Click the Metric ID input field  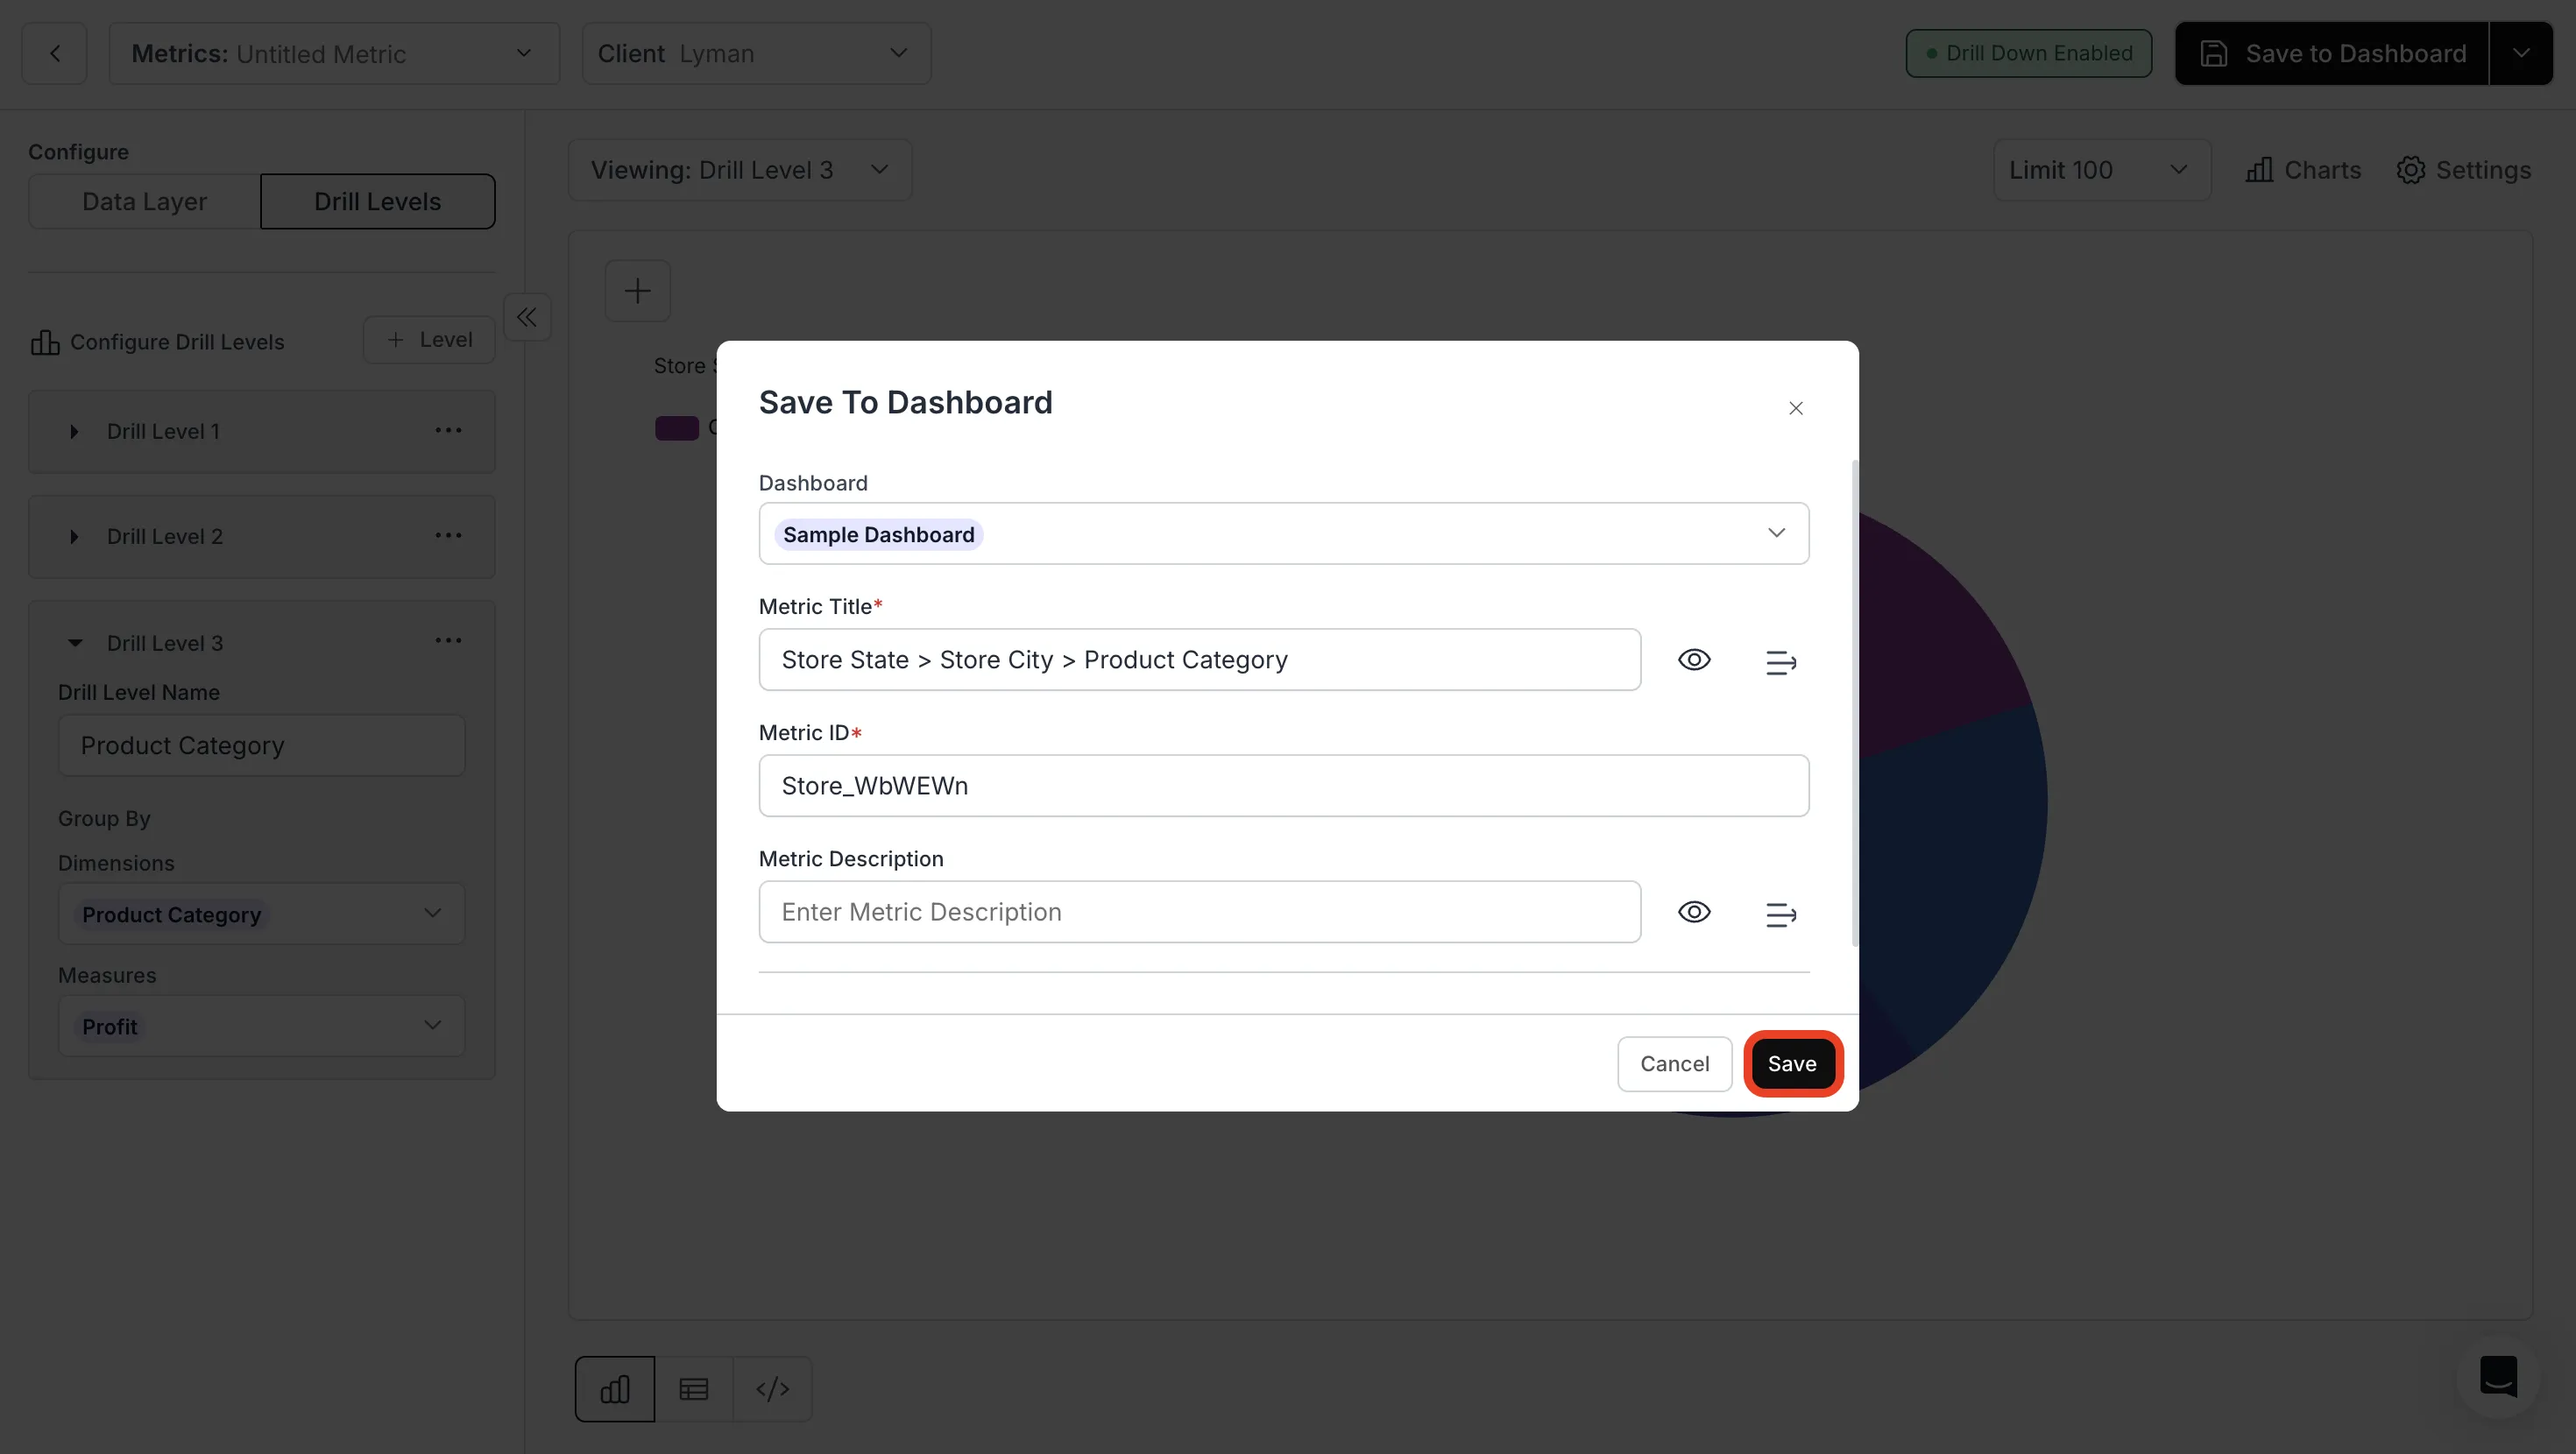coord(1284,786)
